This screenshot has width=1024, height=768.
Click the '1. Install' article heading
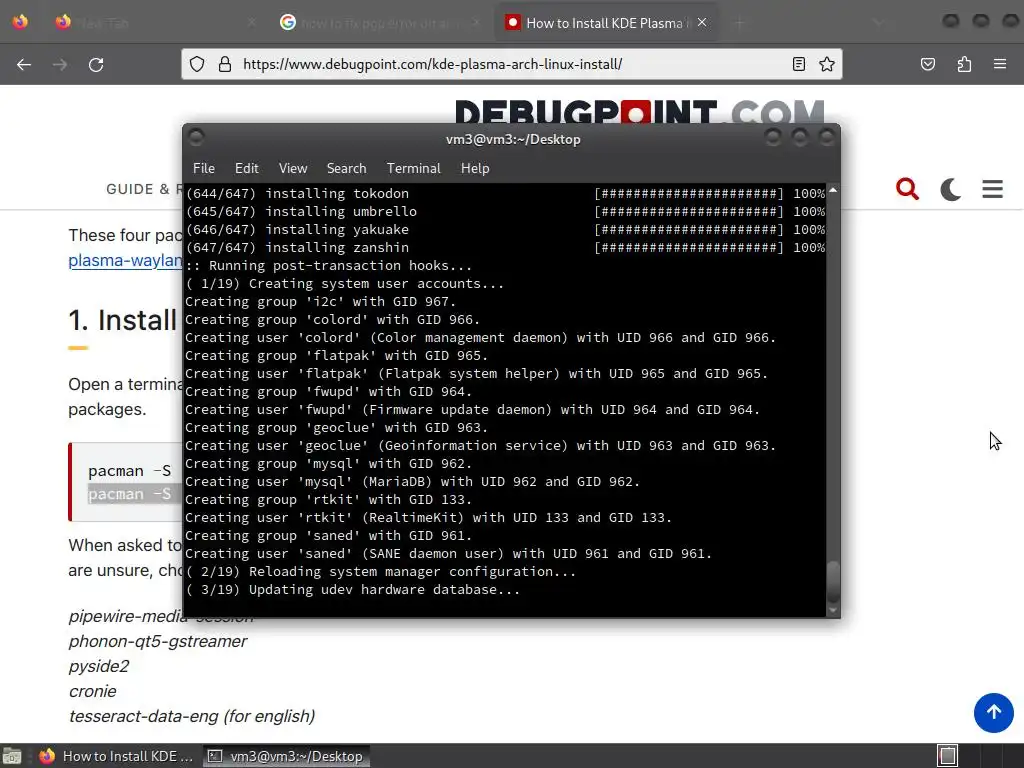click(x=123, y=321)
